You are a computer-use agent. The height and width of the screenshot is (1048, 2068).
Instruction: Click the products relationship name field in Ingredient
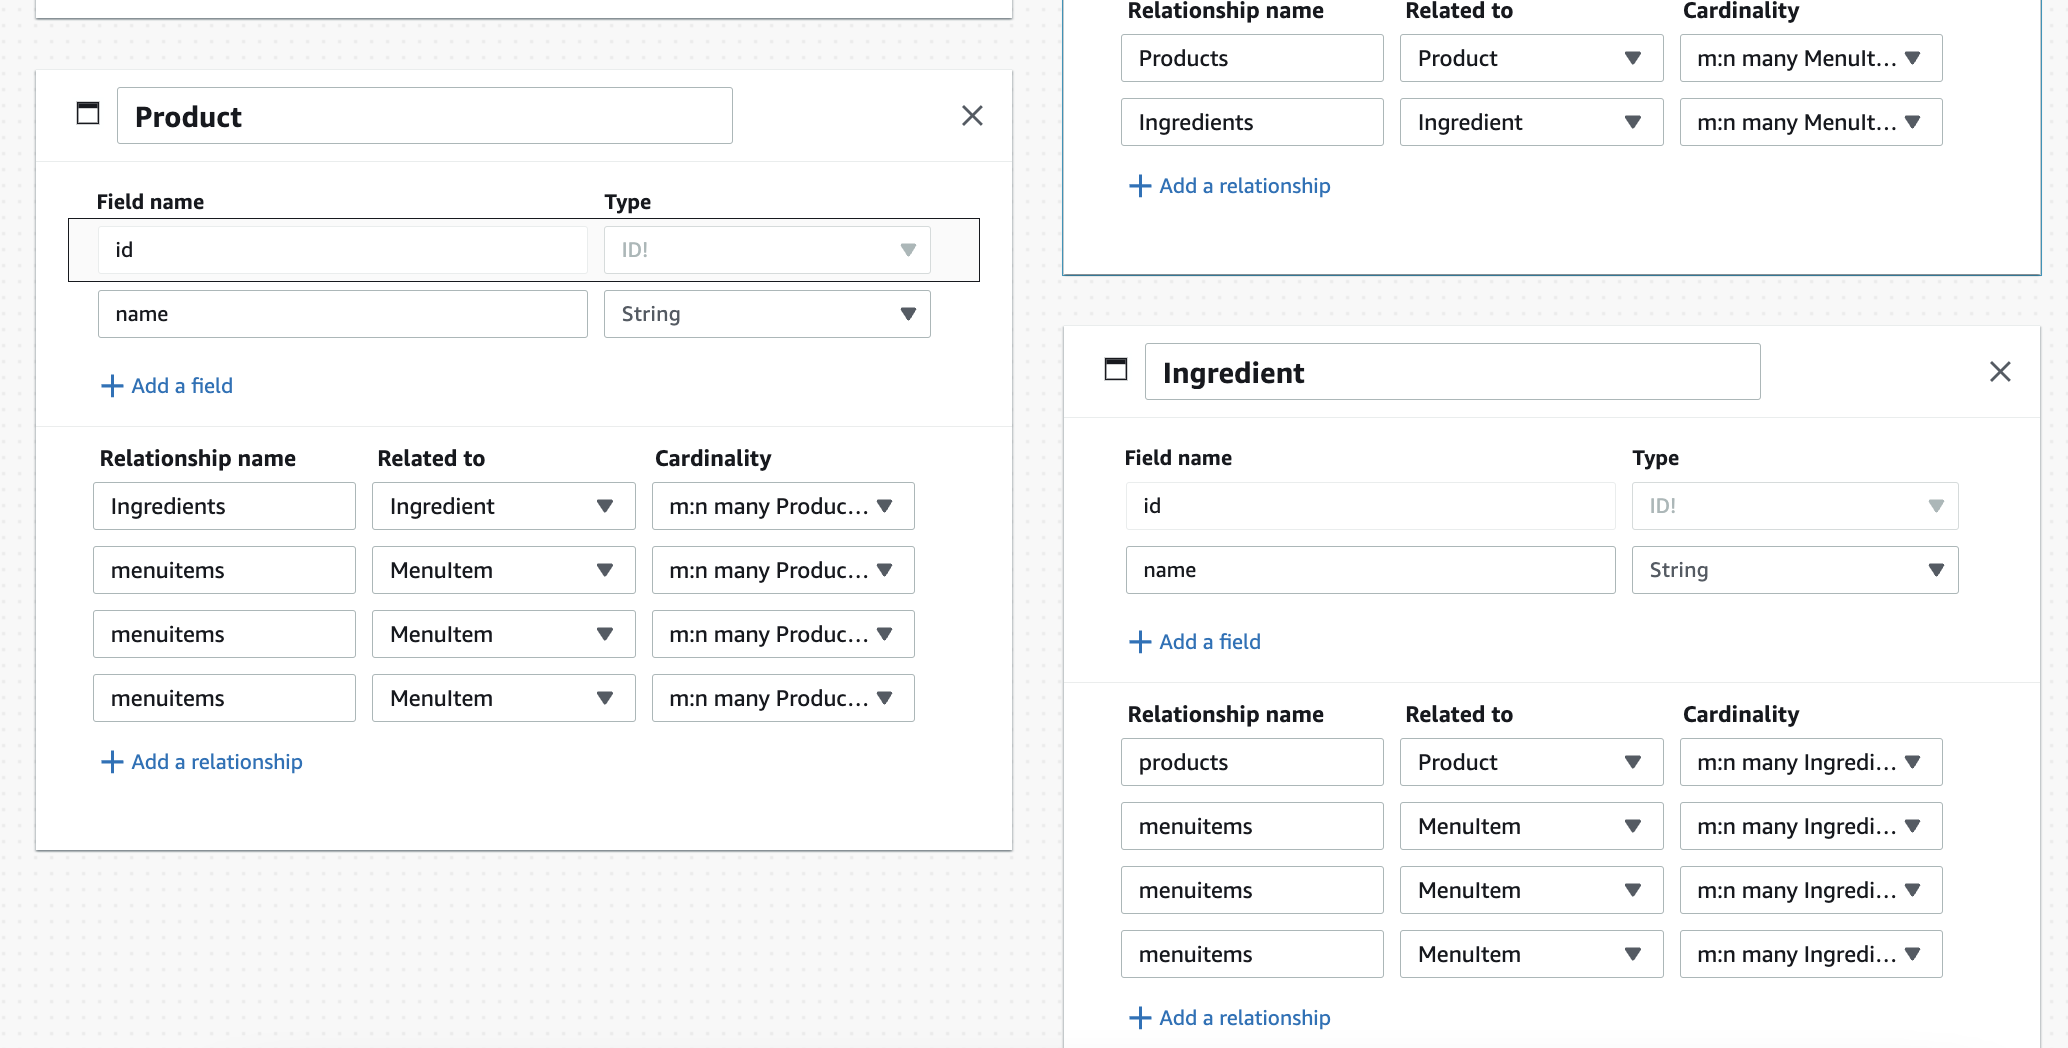click(x=1251, y=762)
